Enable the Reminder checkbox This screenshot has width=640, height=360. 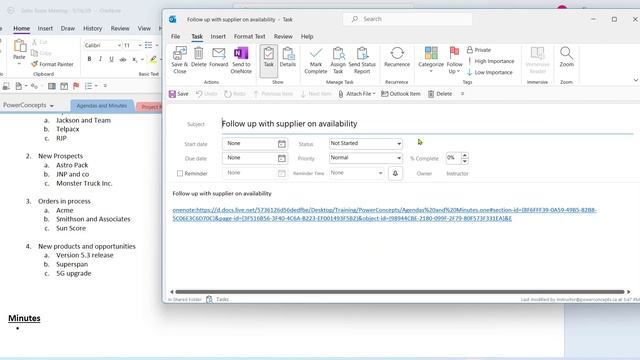(x=180, y=173)
